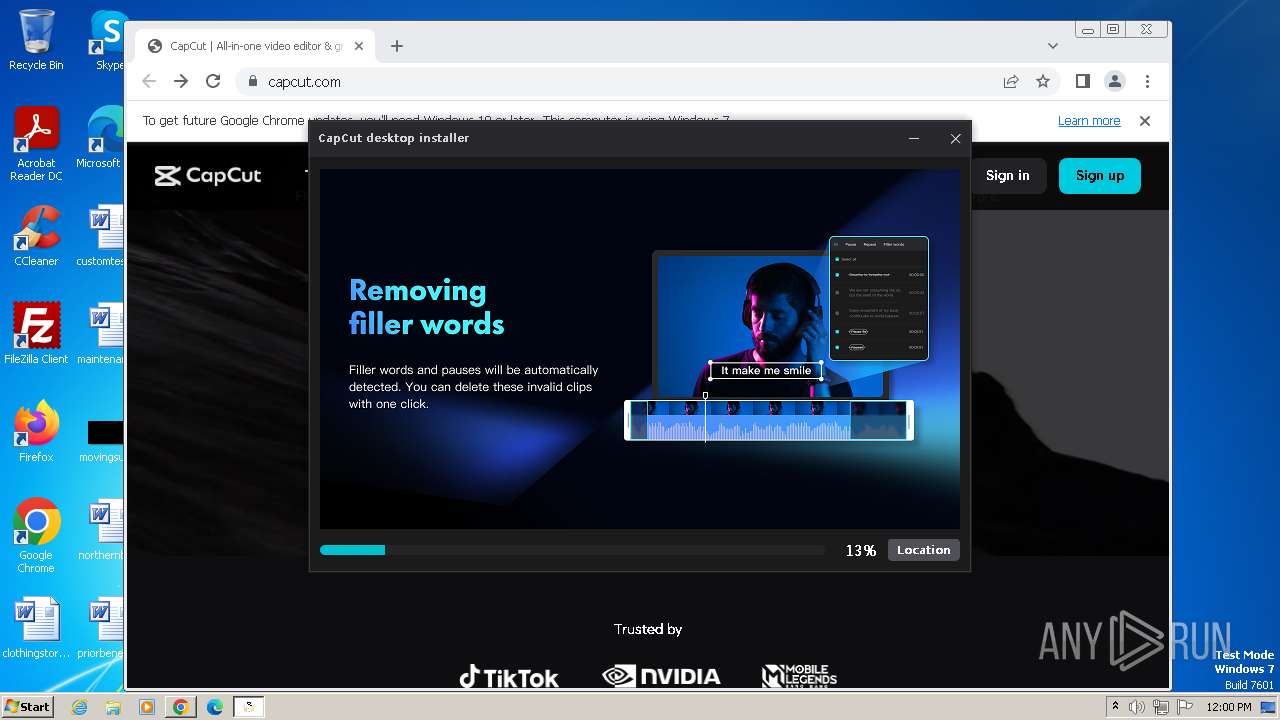The width and height of the screenshot is (1280, 720).
Task: Open the Learn more link in the Chrome notice
Action: 1089,121
